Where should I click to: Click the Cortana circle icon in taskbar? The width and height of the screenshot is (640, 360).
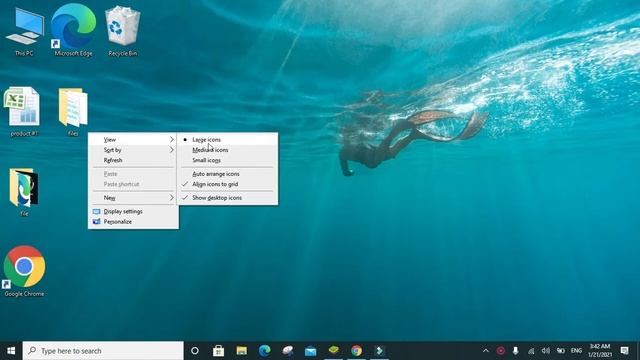[195, 351]
